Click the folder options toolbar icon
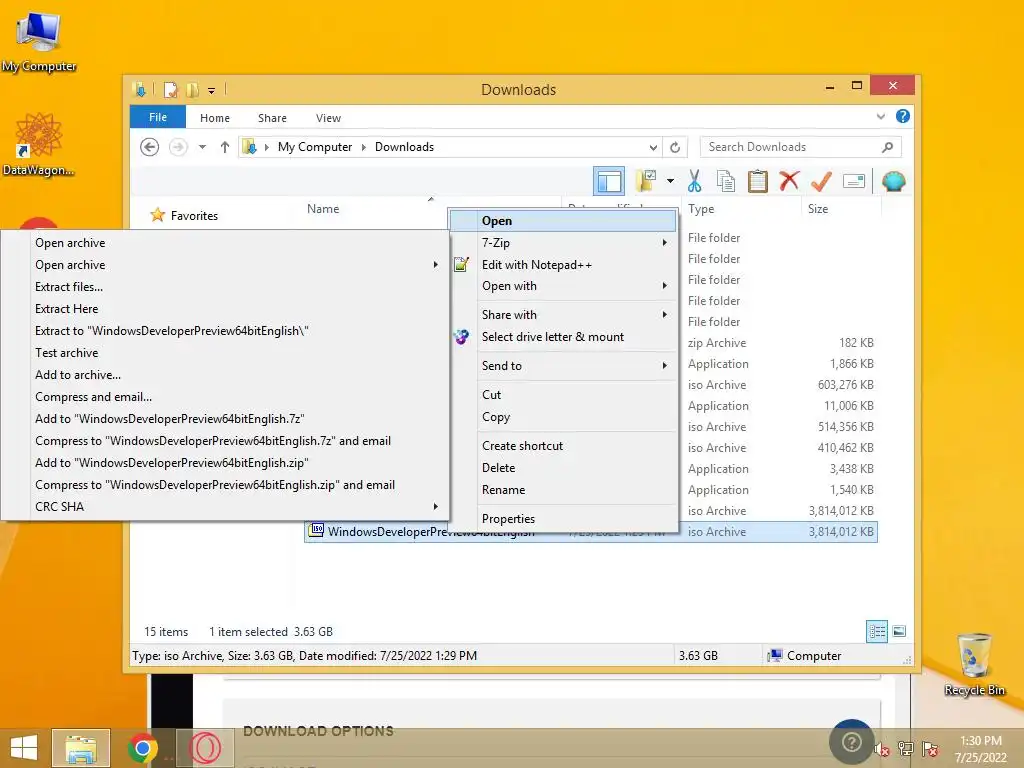The image size is (1024, 768). click(646, 181)
